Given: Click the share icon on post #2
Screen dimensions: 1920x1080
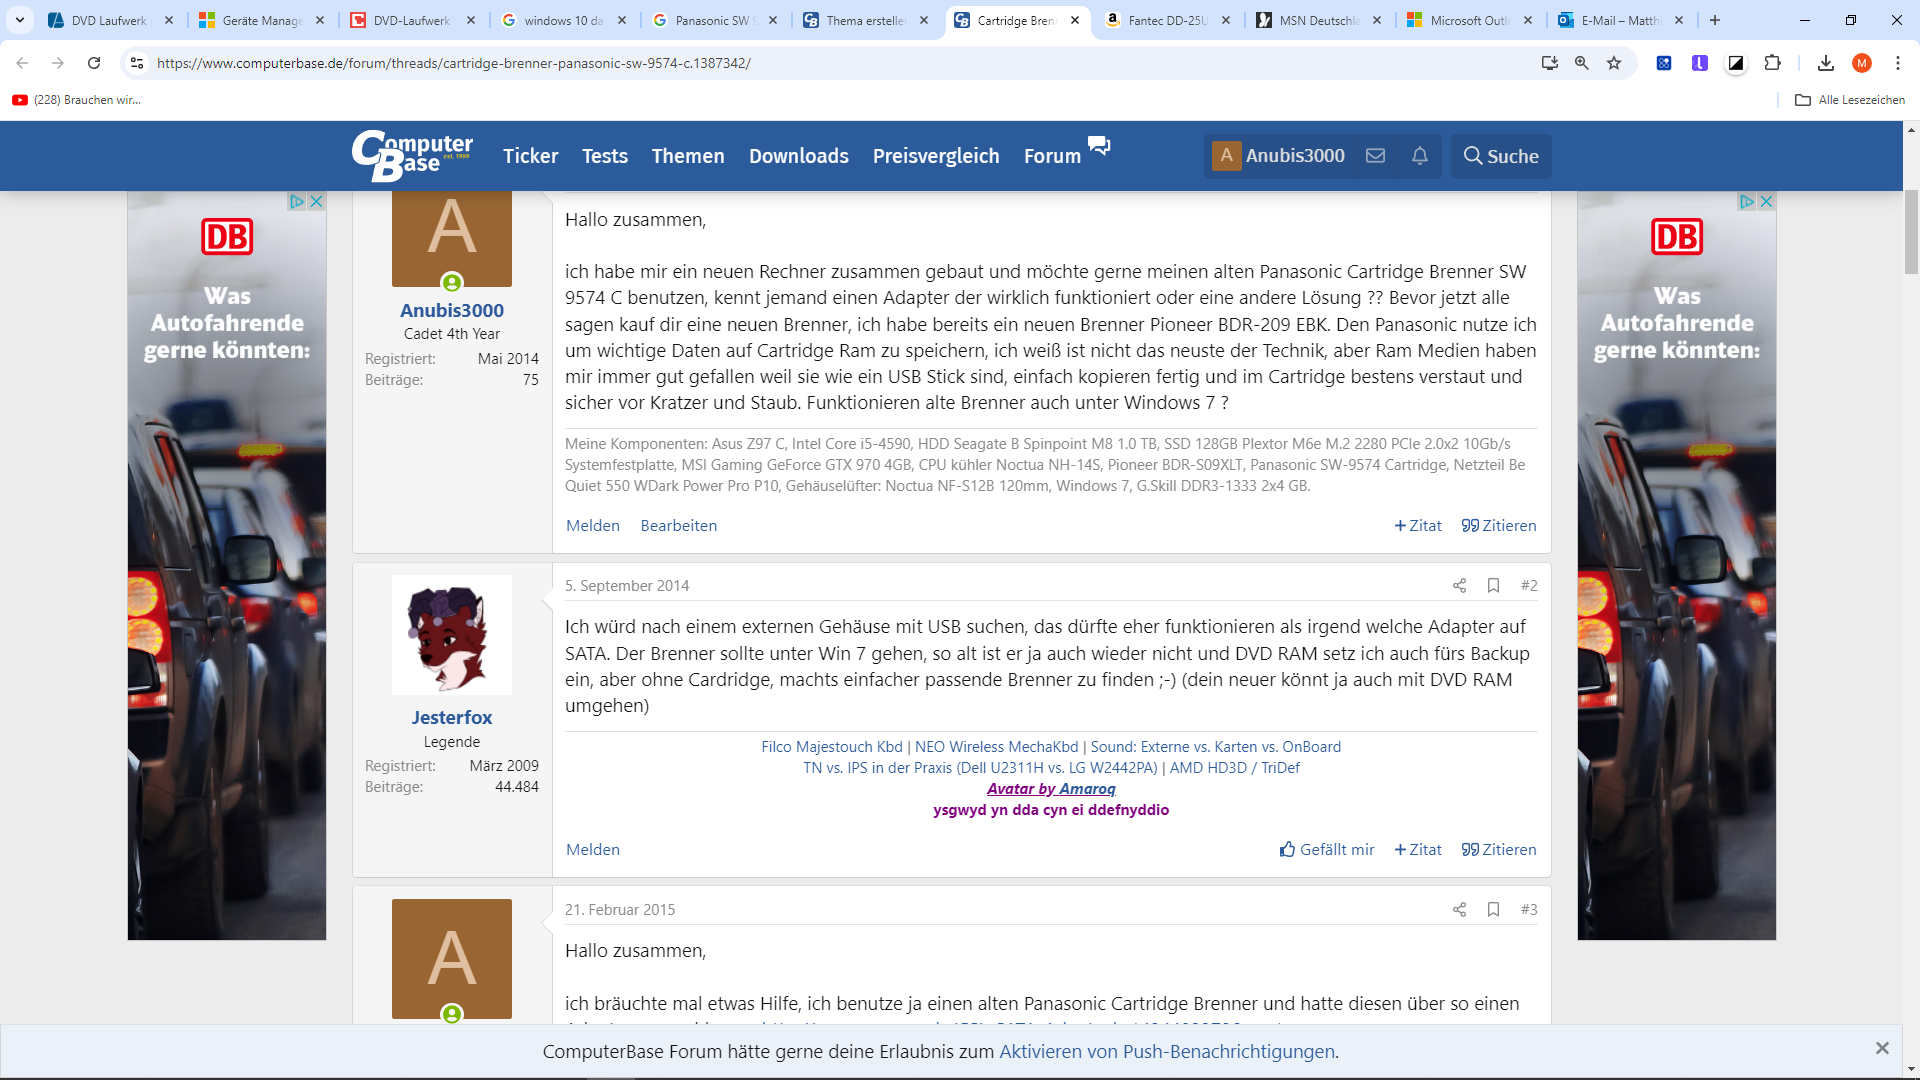Looking at the screenshot, I should coord(1459,586).
